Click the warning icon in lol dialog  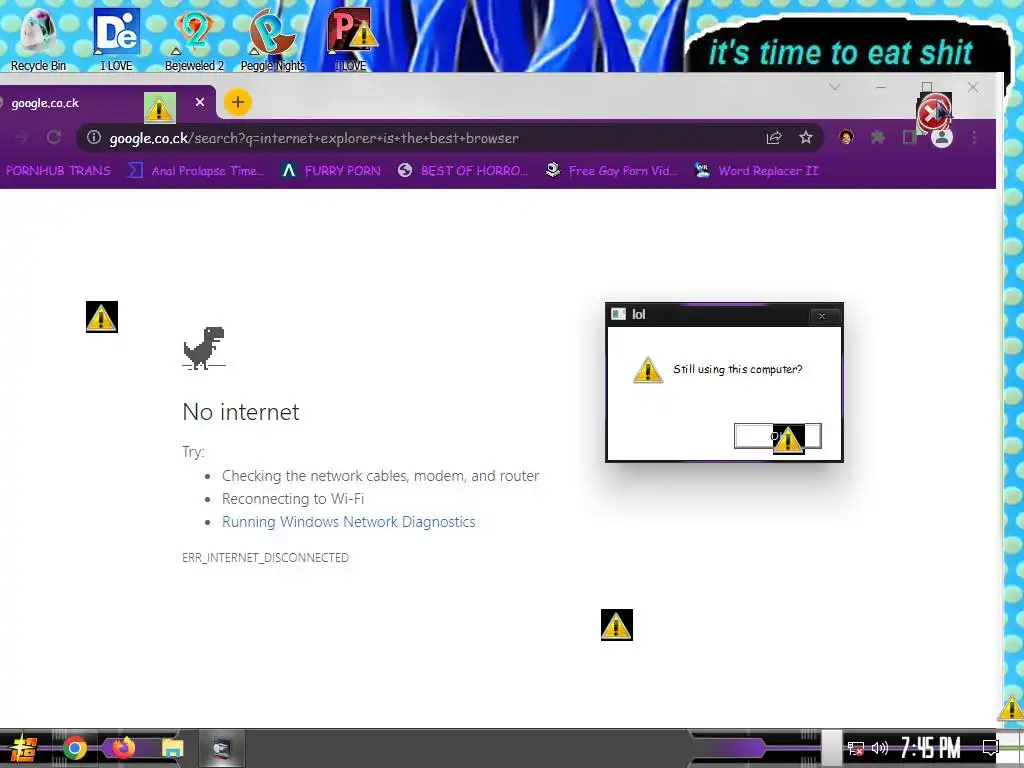[x=648, y=370]
